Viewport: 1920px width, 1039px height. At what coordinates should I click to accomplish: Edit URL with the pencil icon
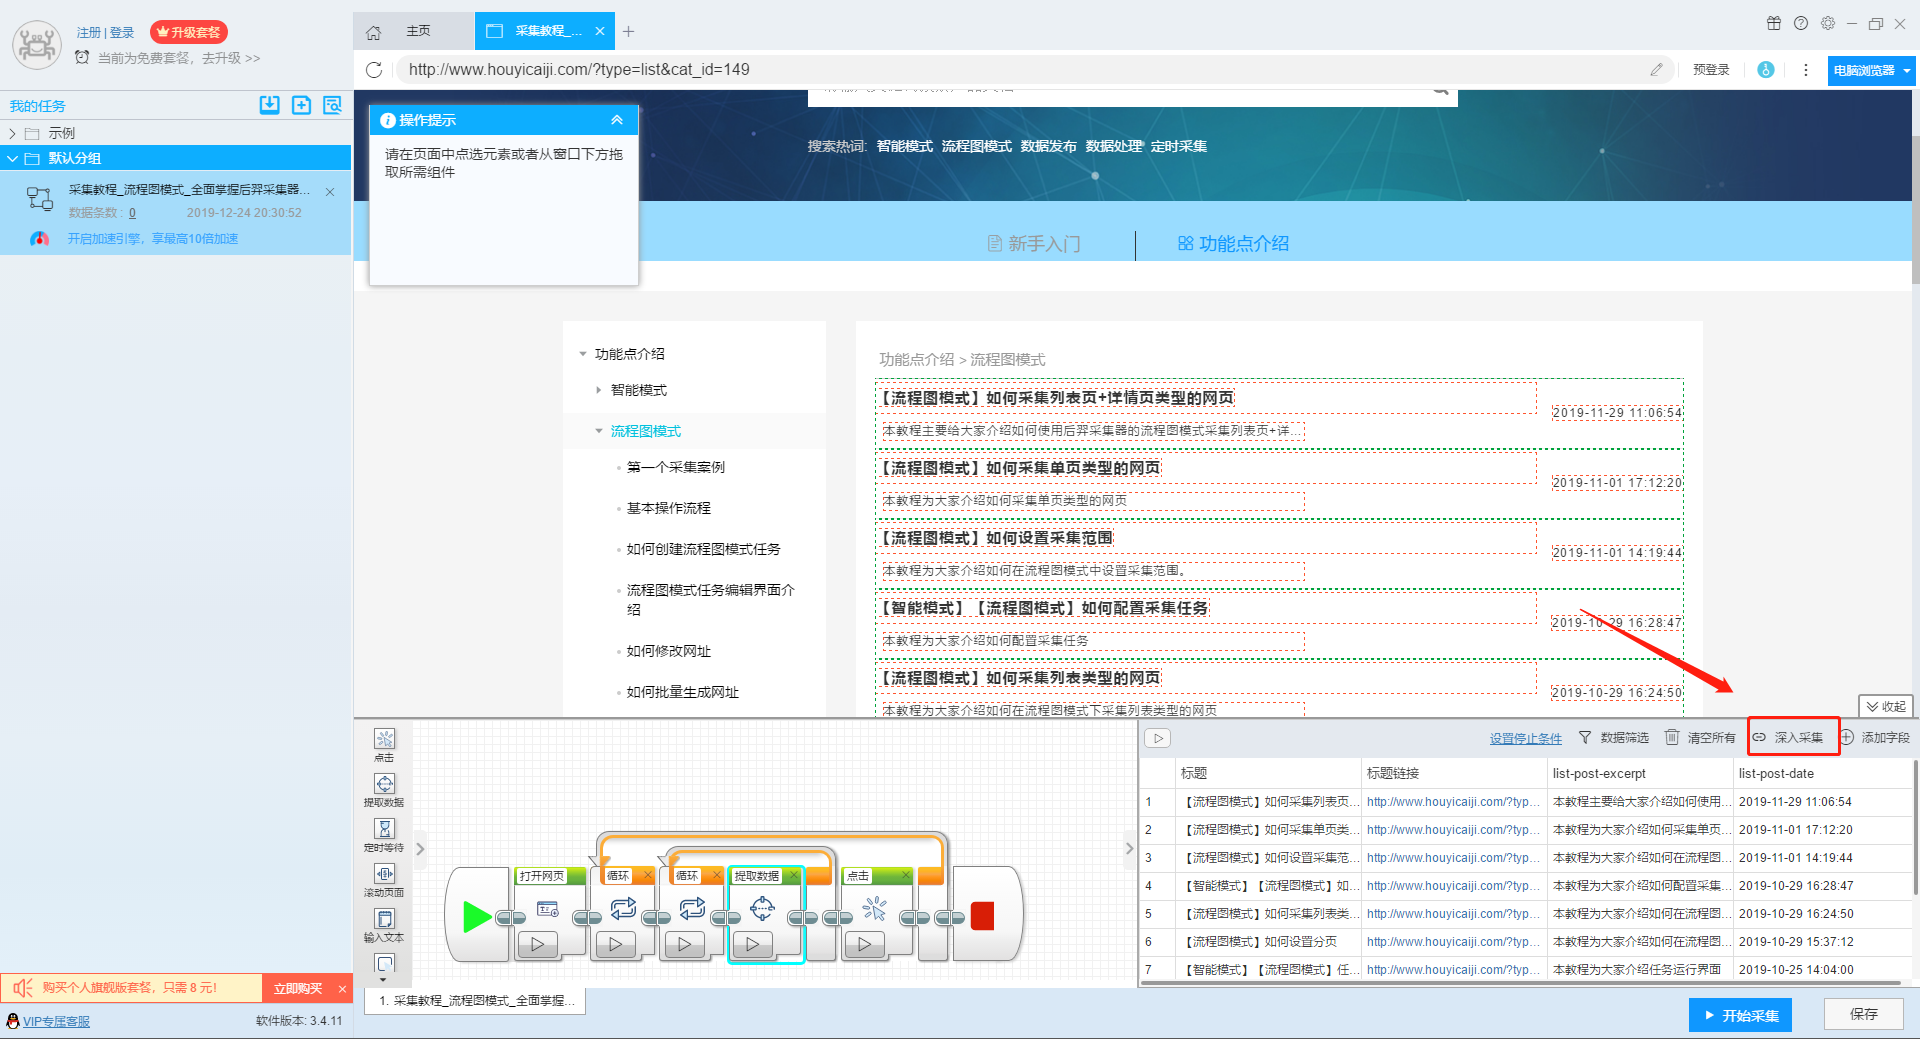point(1657,70)
